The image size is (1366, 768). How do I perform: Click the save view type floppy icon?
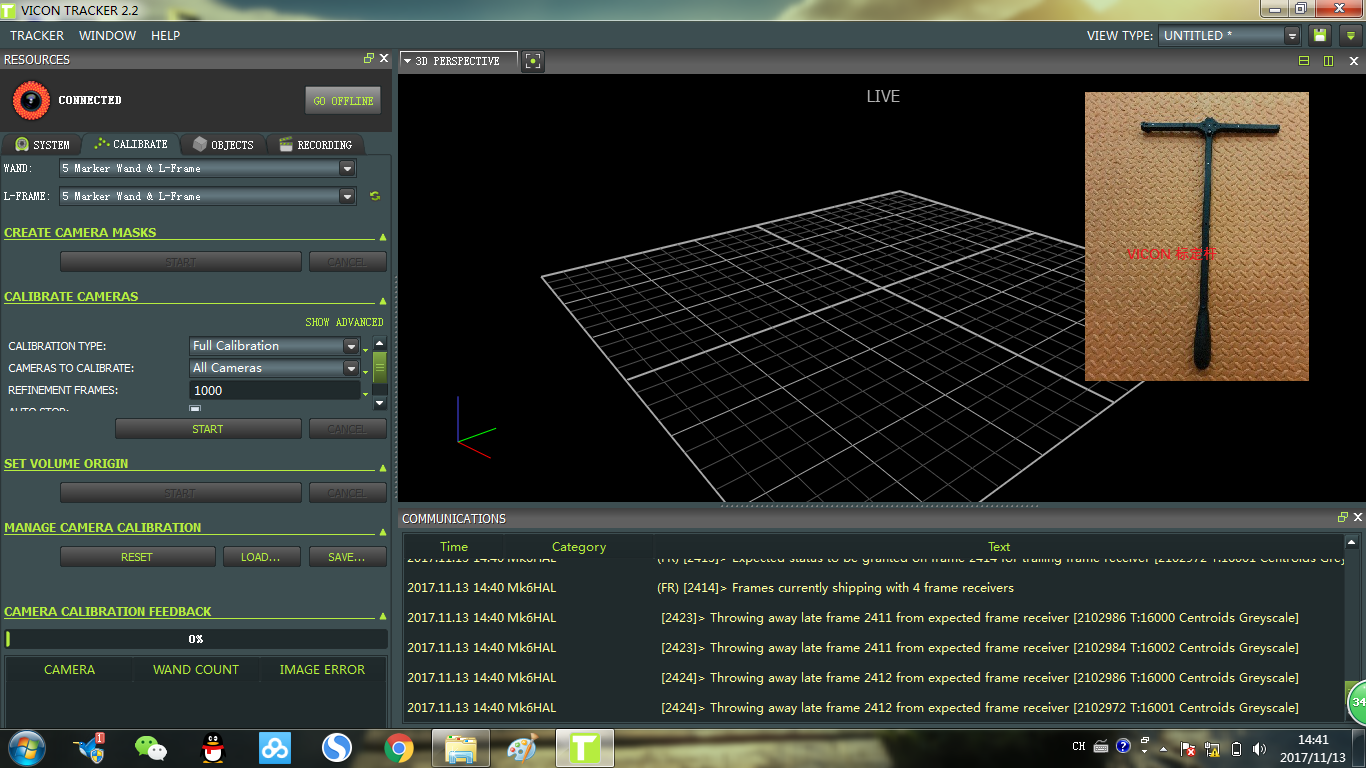pyautogui.click(x=1320, y=36)
